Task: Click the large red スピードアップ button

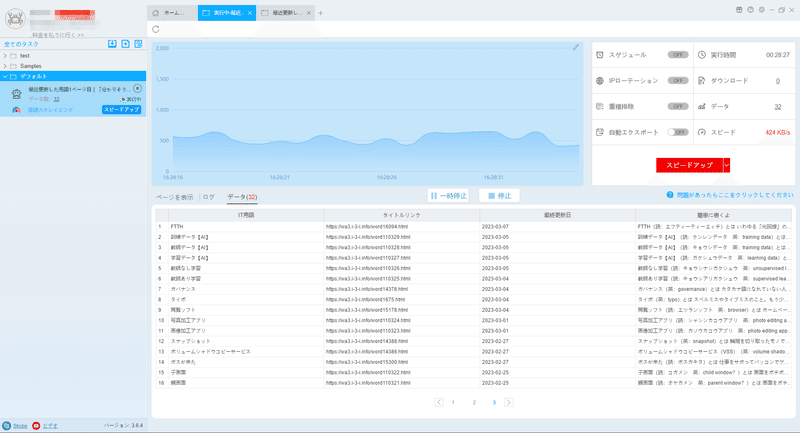Action: coord(690,165)
